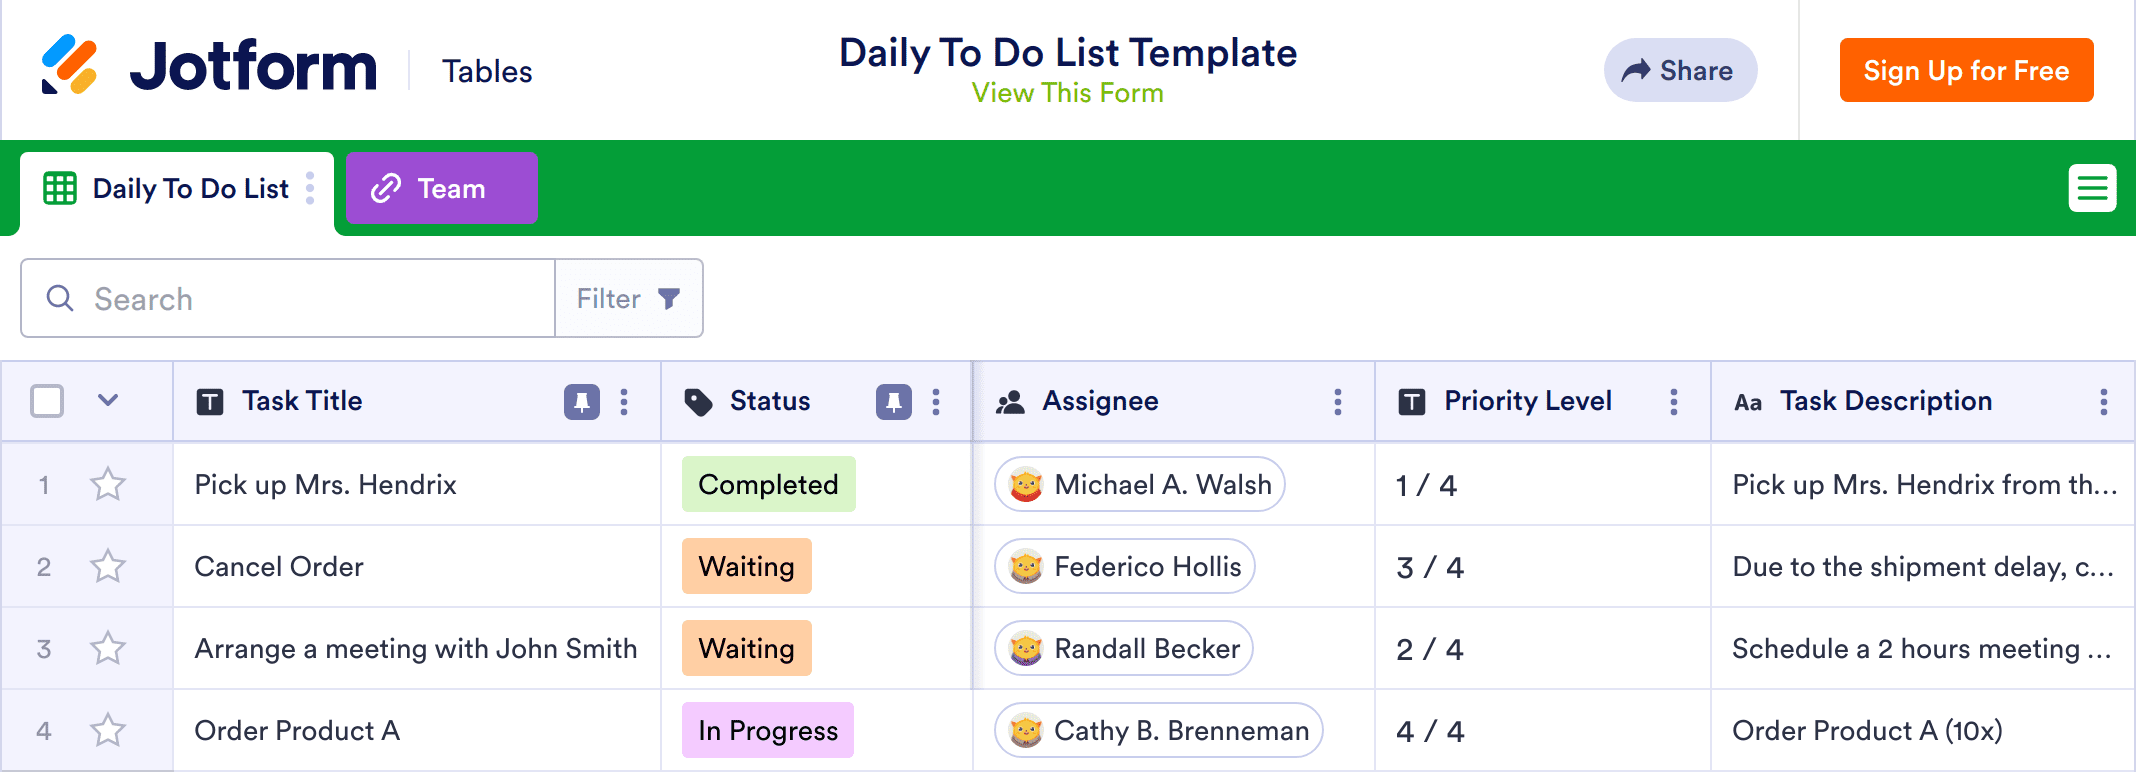Screen dimensions: 2136x772
Task: Open Task Description column three-dot menu
Action: [2103, 402]
